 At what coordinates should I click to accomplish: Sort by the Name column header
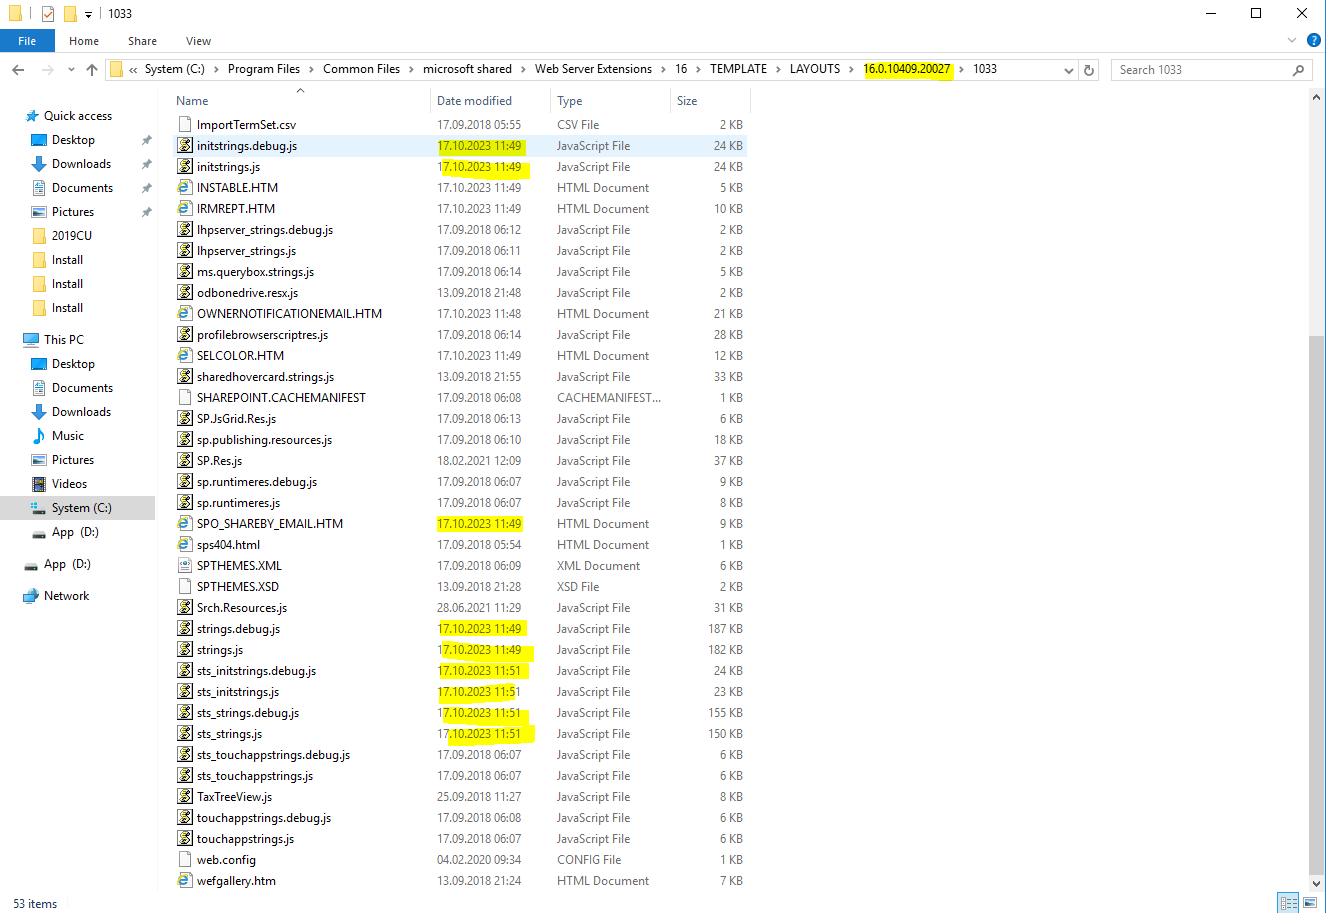(x=192, y=101)
